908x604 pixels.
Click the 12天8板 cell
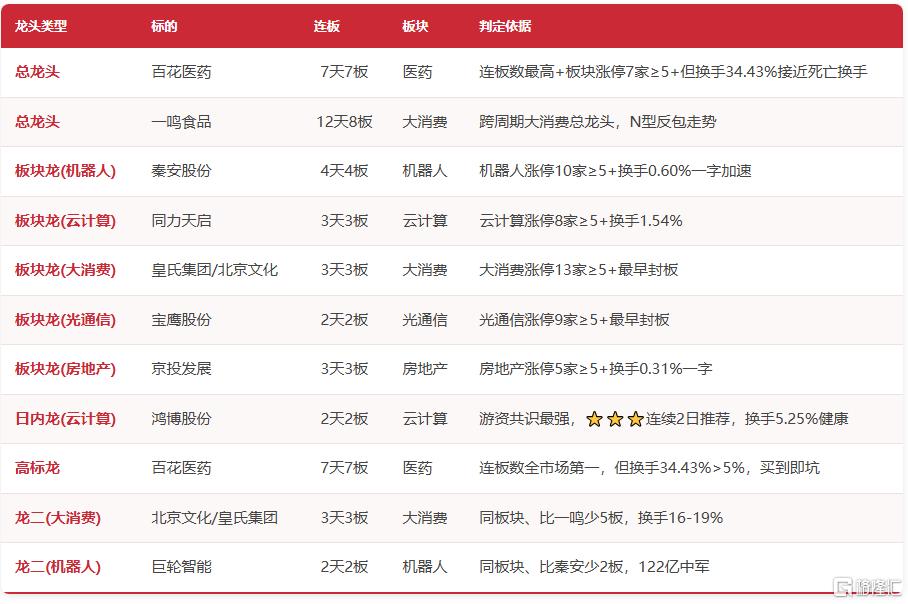tap(345, 122)
